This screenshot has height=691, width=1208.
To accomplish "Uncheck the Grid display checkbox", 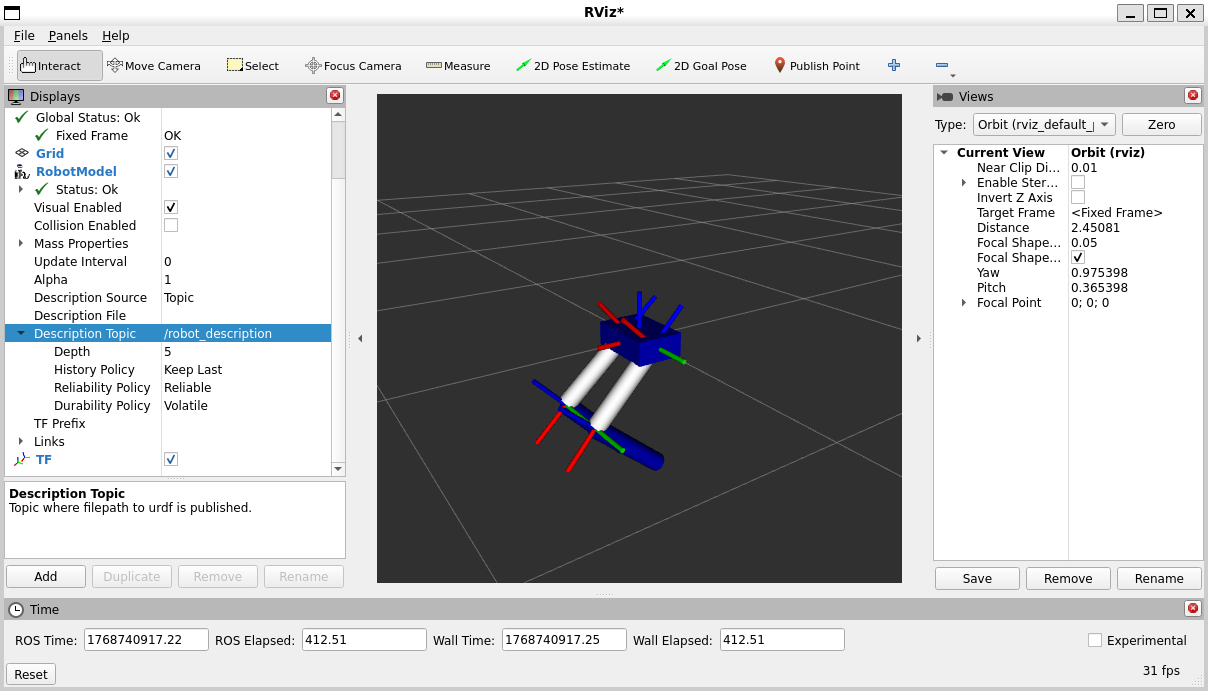I will [171, 153].
